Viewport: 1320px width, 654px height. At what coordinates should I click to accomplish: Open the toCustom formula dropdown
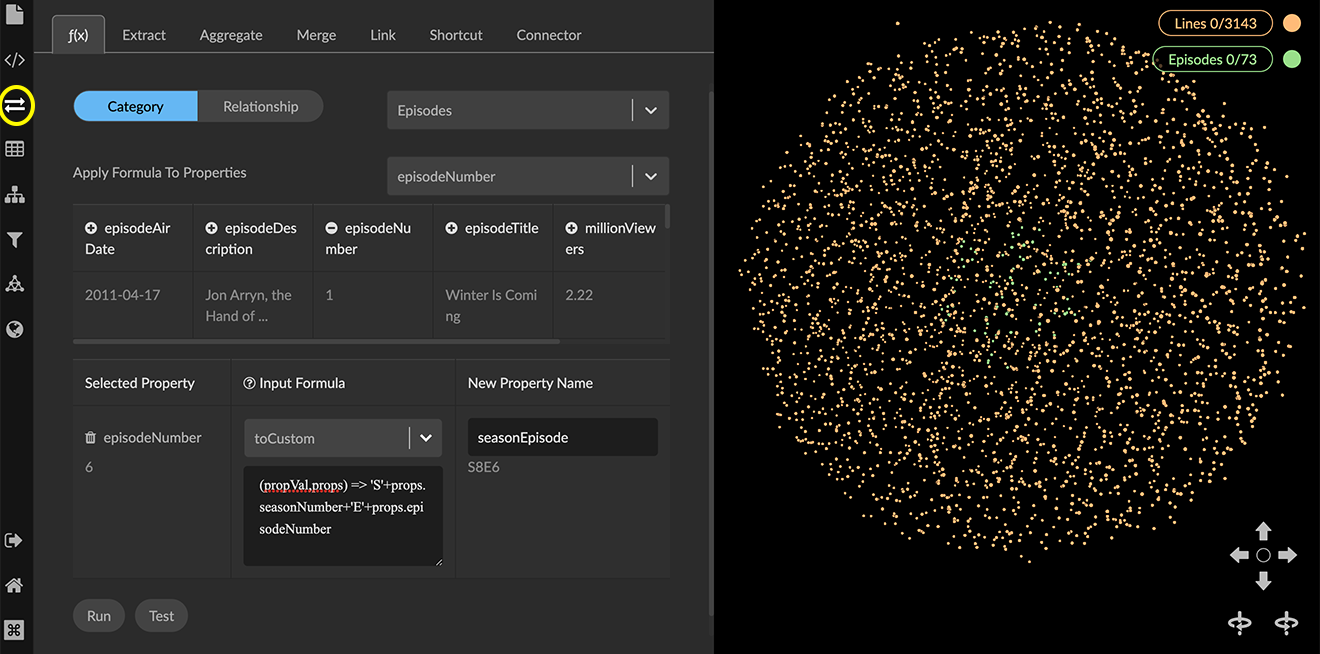[425, 438]
